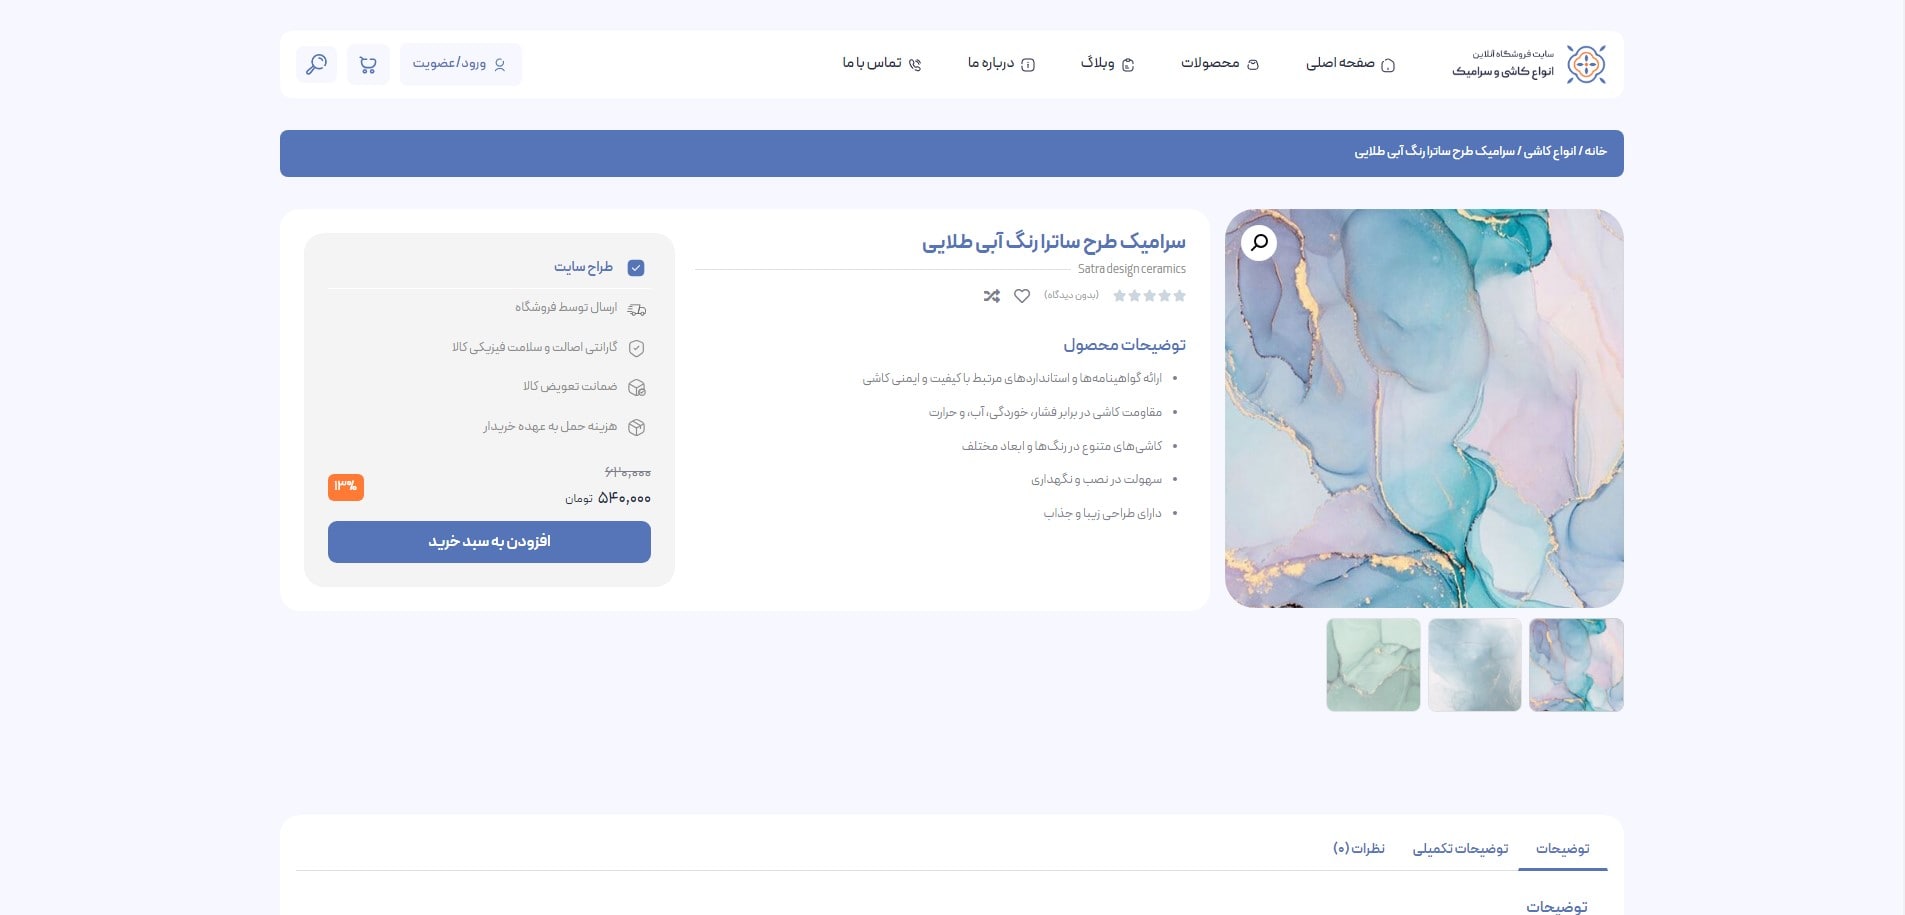Click the magnifier icon on product image
Image resolution: width=1905 pixels, height=915 pixels.
click(1259, 242)
